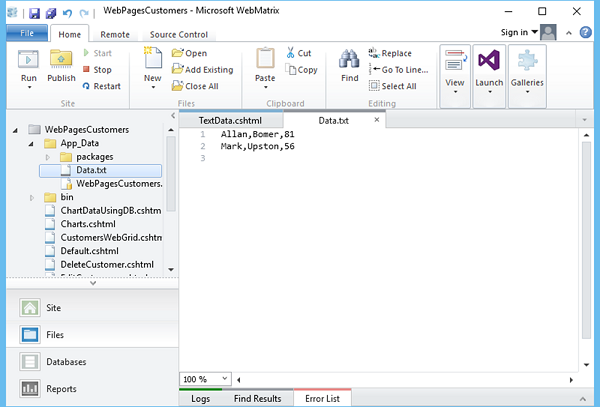Expand the packages folder node
The image size is (600, 407).
tap(48, 157)
